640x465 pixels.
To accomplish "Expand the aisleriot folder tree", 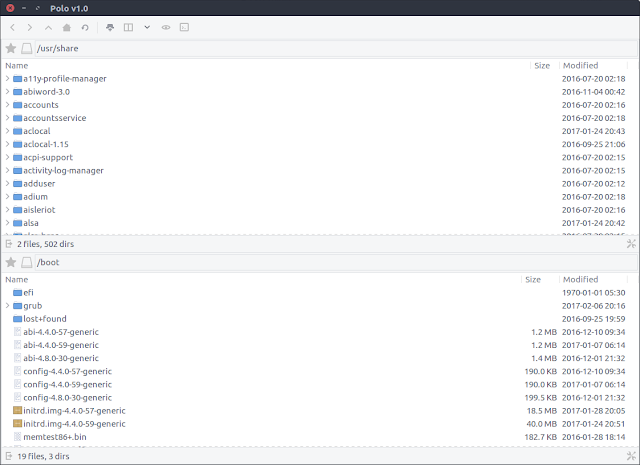I will (x=7, y=209).
